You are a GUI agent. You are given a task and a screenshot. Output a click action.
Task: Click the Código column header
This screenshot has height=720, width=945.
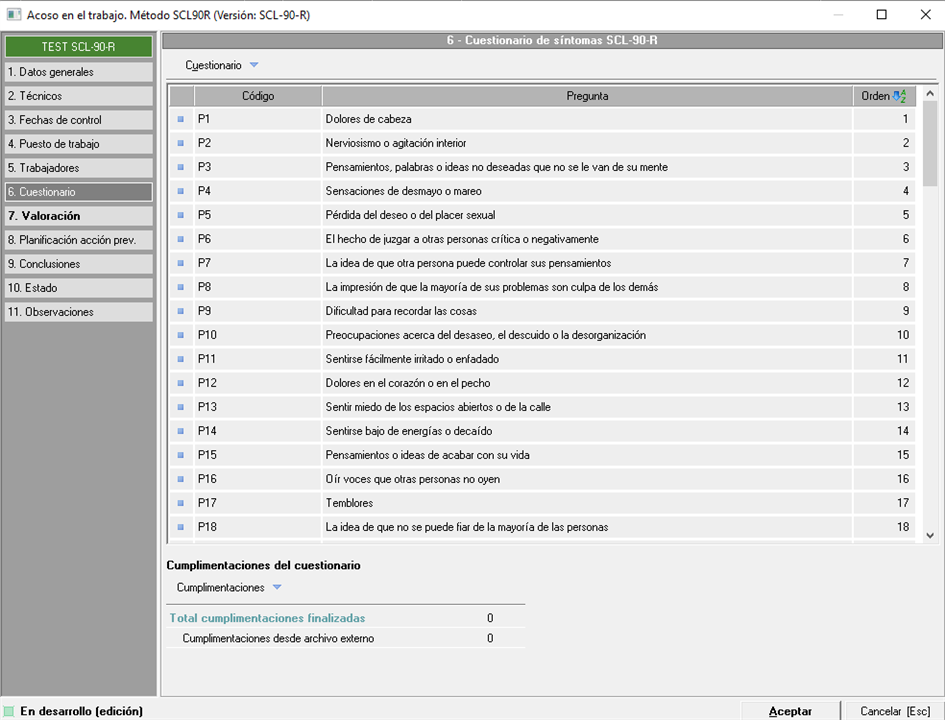[258, 96]
